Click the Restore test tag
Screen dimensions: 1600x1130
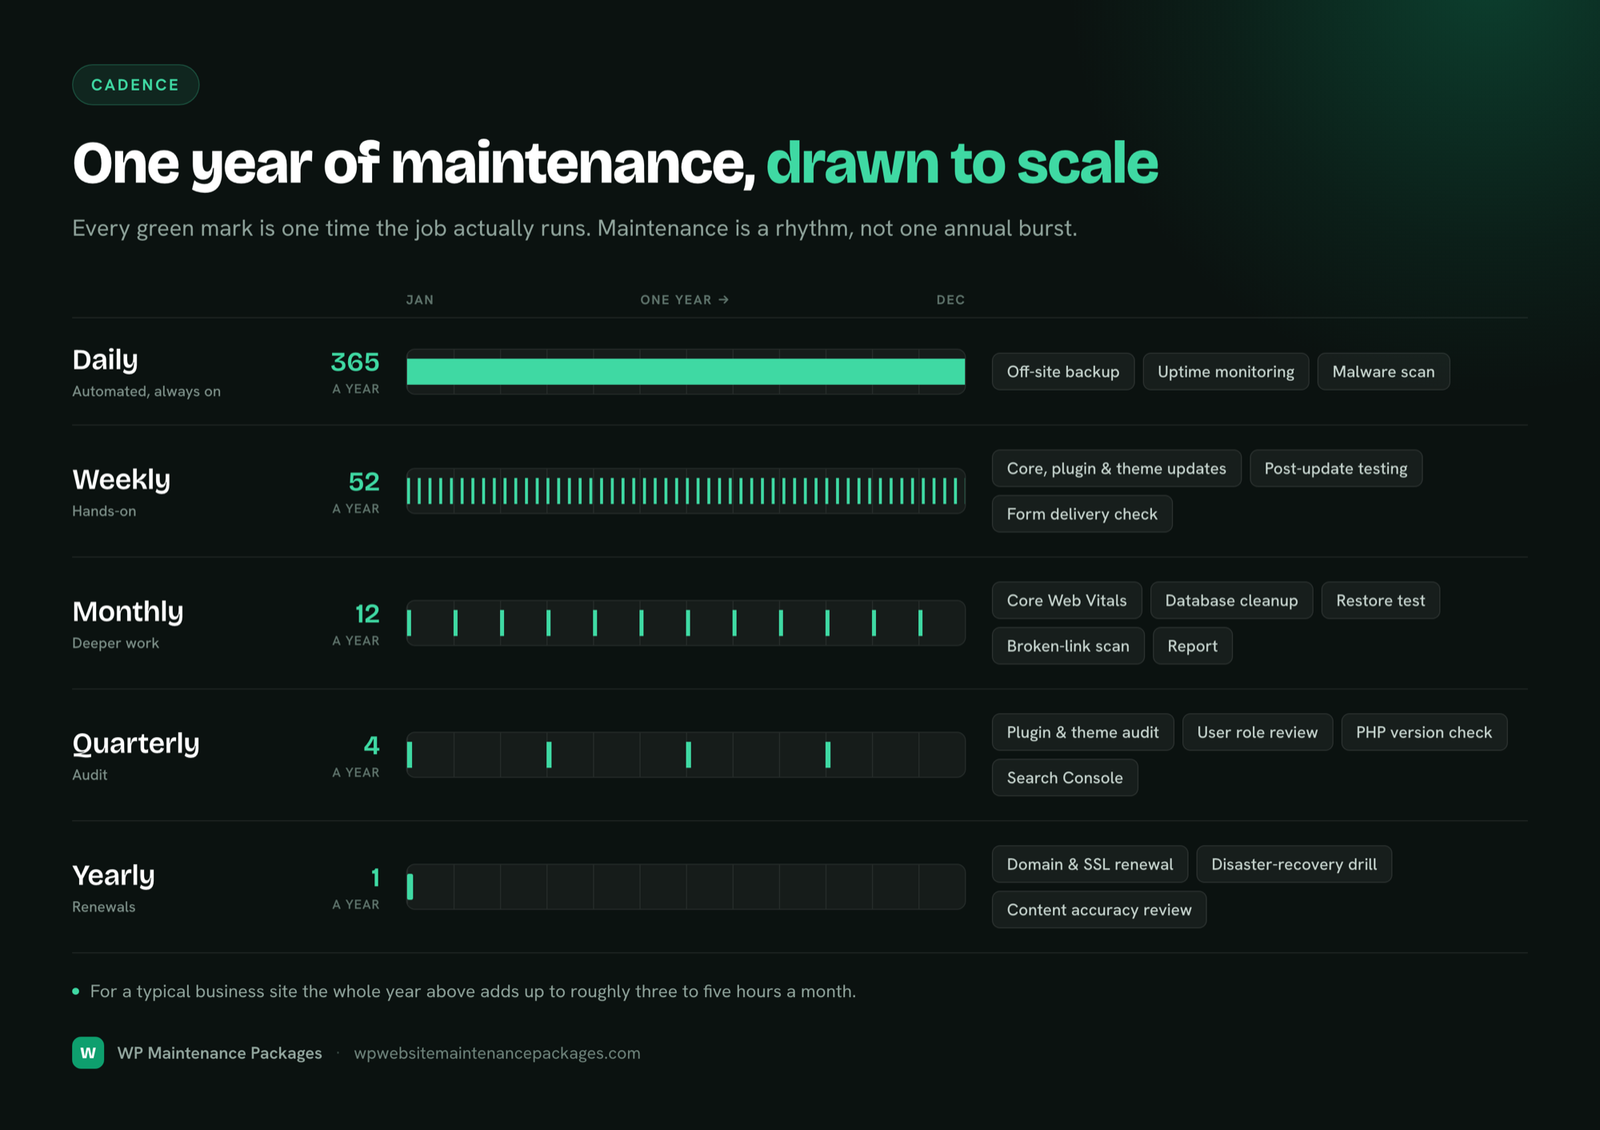click(x=1380, y=601)
